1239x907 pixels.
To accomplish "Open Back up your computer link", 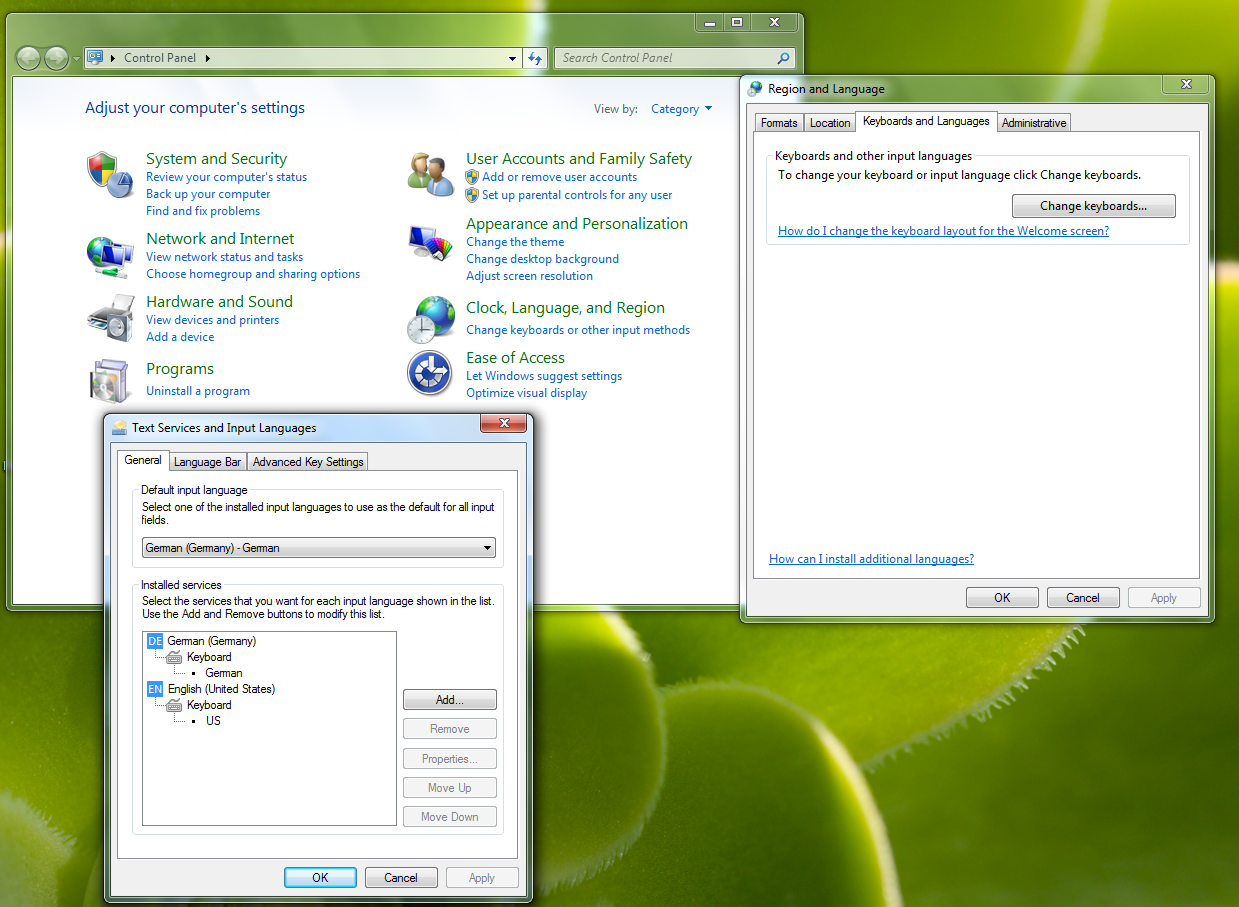I will (208, 194).
